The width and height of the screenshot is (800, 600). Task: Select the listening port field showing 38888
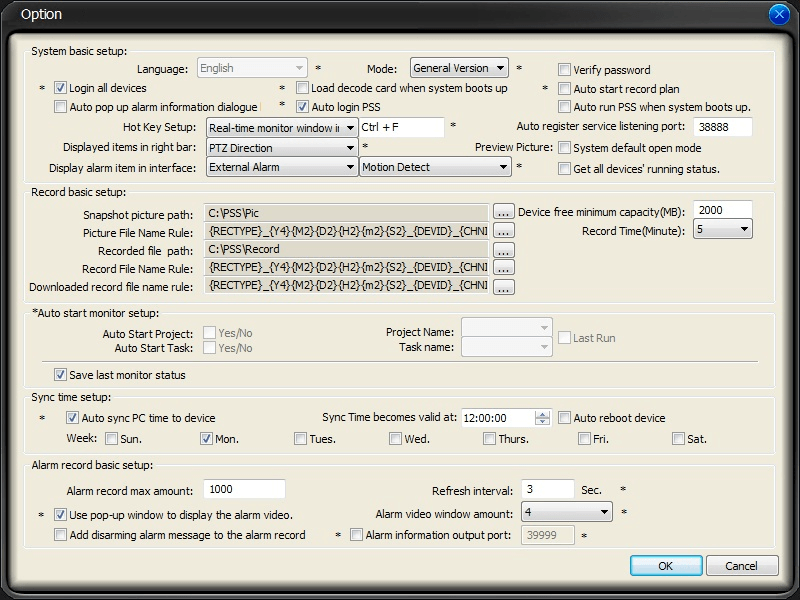click(x=722, y=127)
